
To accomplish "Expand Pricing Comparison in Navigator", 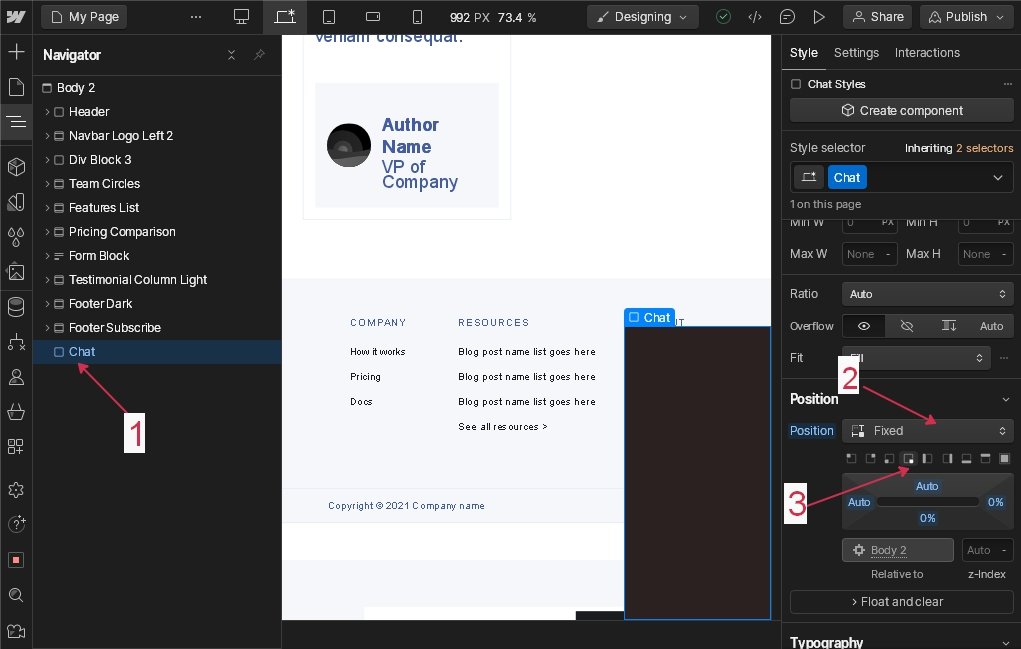I will click(47, 232).
